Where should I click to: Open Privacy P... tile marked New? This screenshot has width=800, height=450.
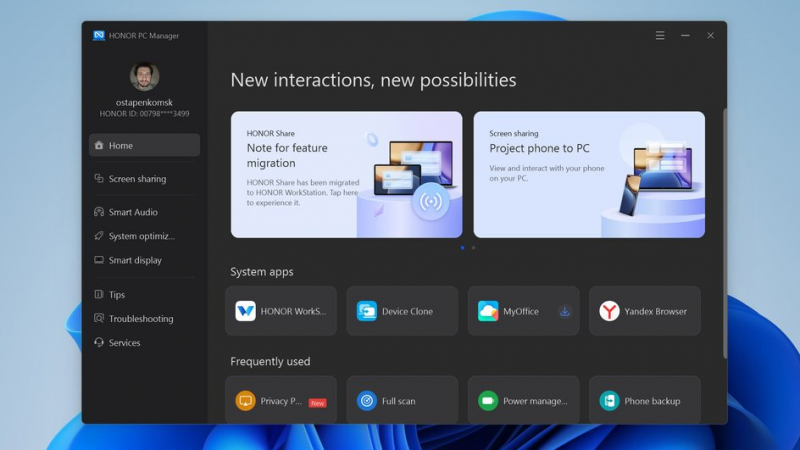[x=281, y=400]
